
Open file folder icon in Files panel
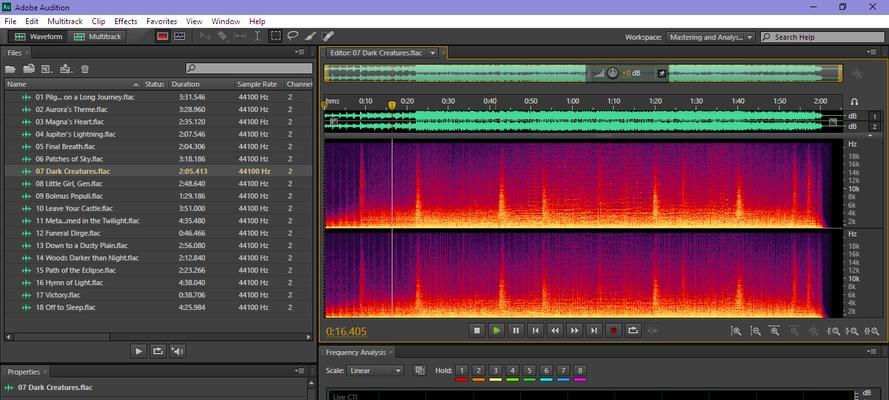(10, 69)
